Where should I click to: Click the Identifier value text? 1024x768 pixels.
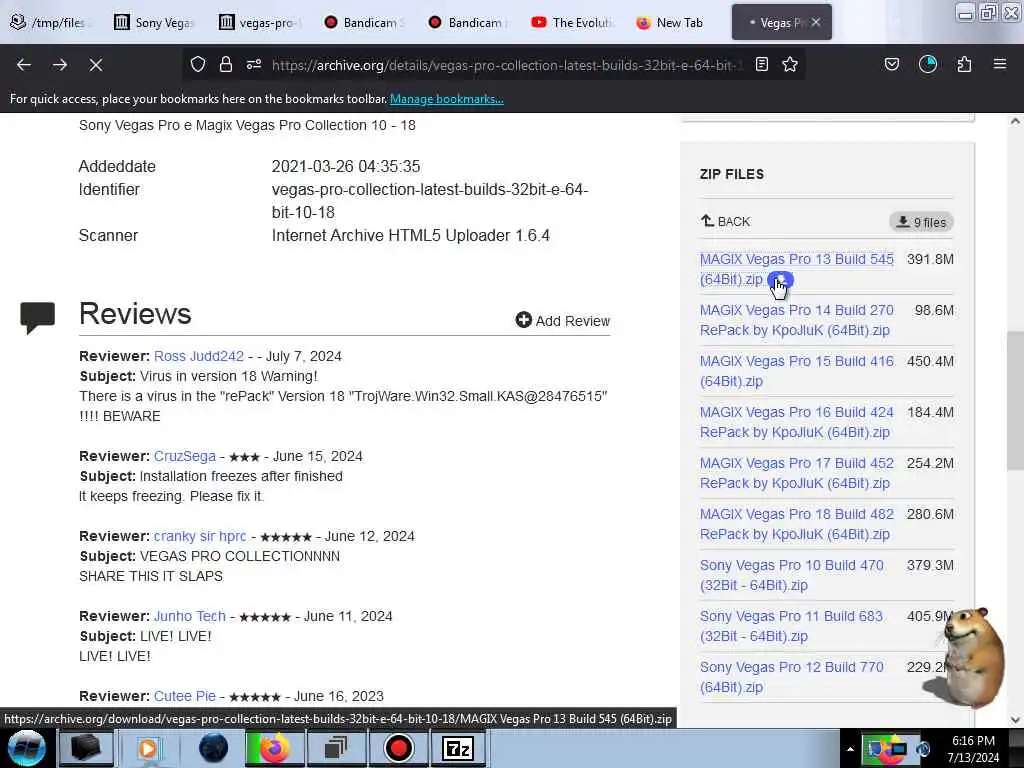coord(430,201)
